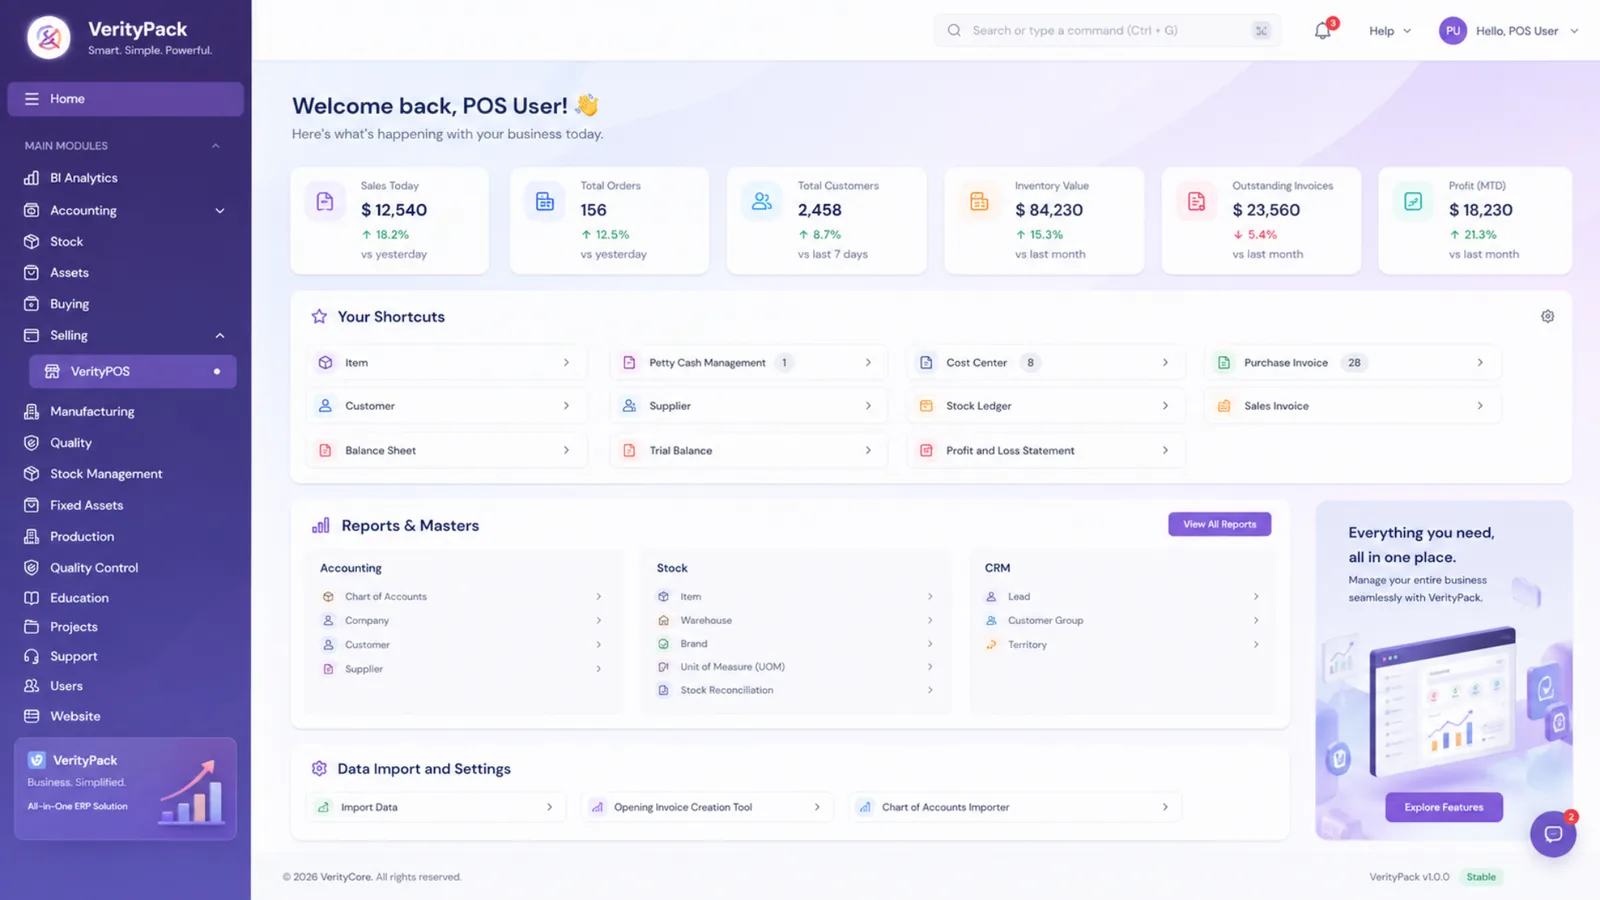
Task: Click the Profit (MTD) card icon
Action: (x=1413, y=202)
